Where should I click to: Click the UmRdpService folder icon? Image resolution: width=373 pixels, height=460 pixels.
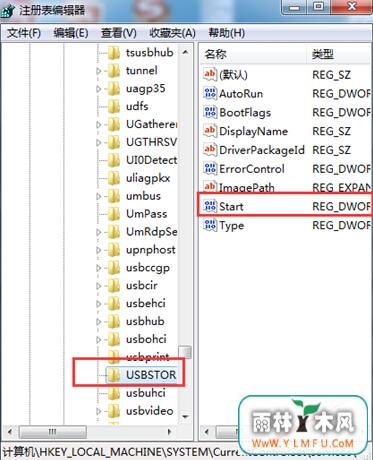click(114, 232)
